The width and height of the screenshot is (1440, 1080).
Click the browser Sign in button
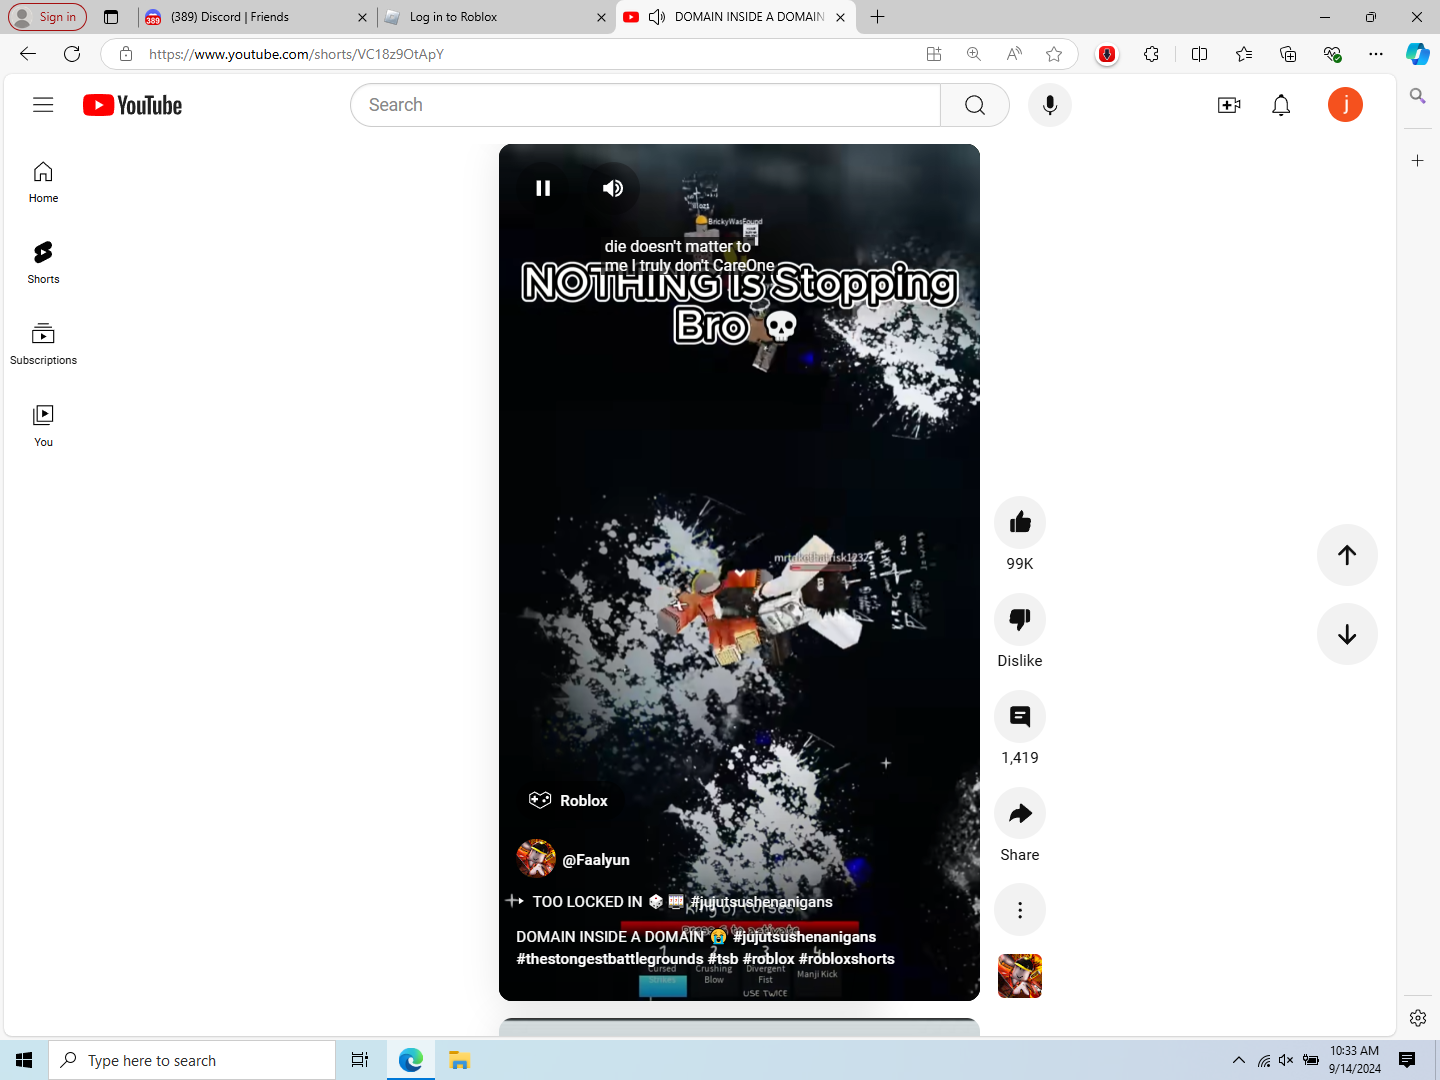pyautogui.click(x=48, y=17)
